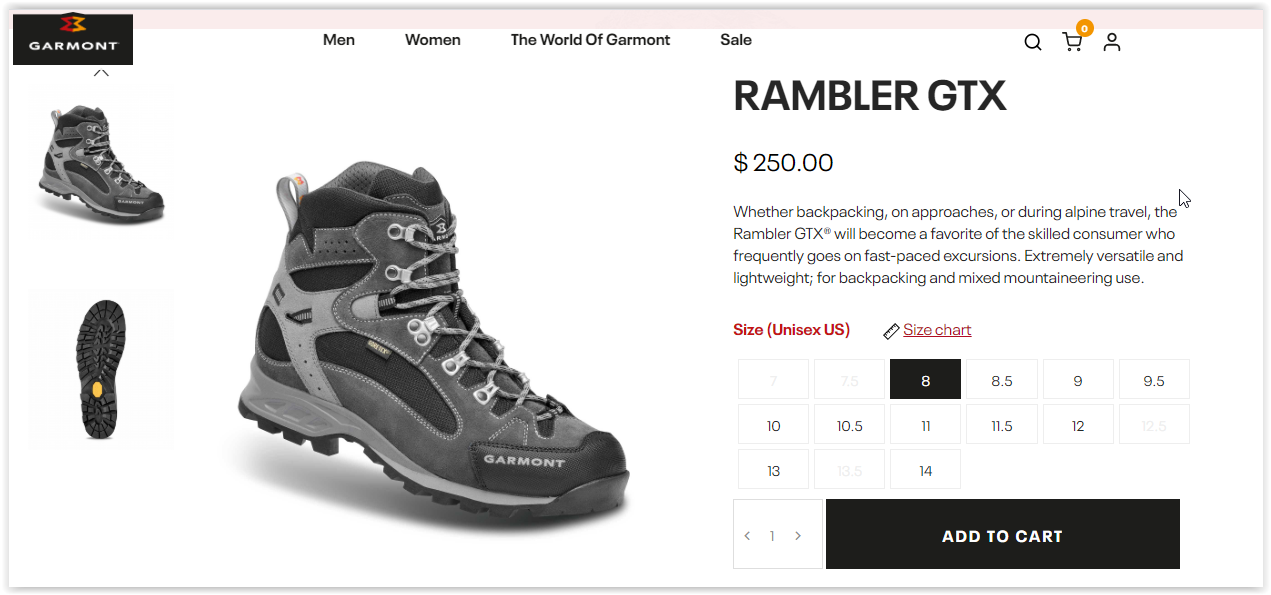Click the Garmont logo
This screenshot has height=595, width=1271.
[x=73, y=38]
